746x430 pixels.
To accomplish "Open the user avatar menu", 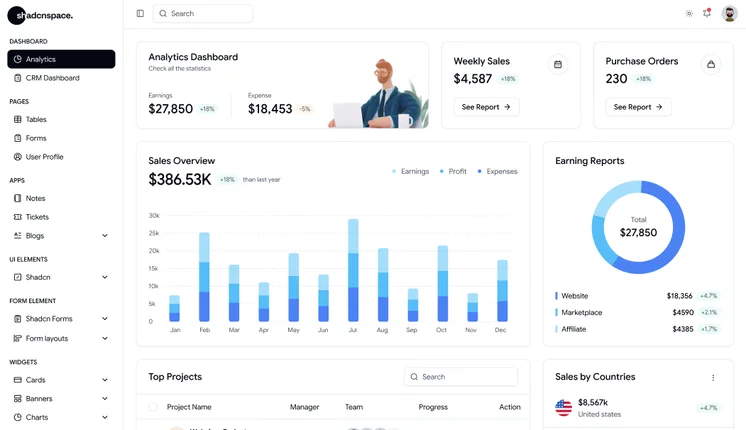I will click(729, 13).
